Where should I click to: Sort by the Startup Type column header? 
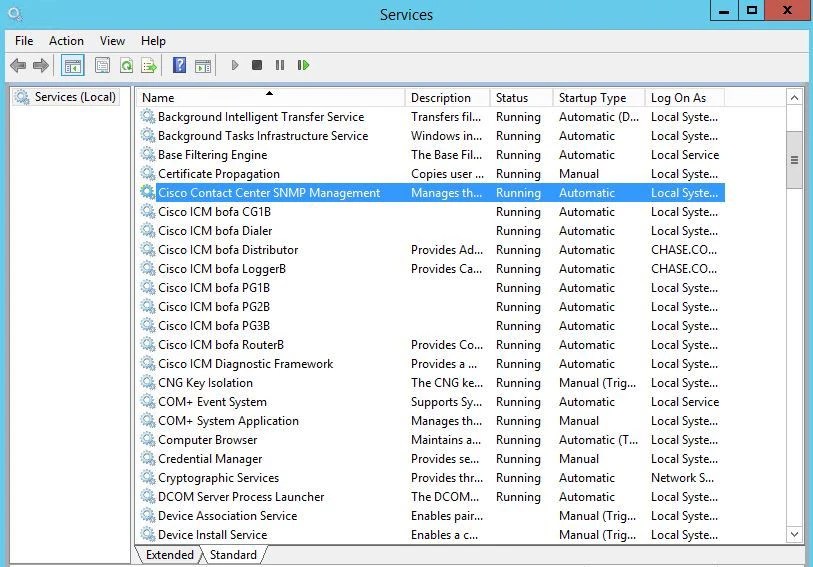598,97
